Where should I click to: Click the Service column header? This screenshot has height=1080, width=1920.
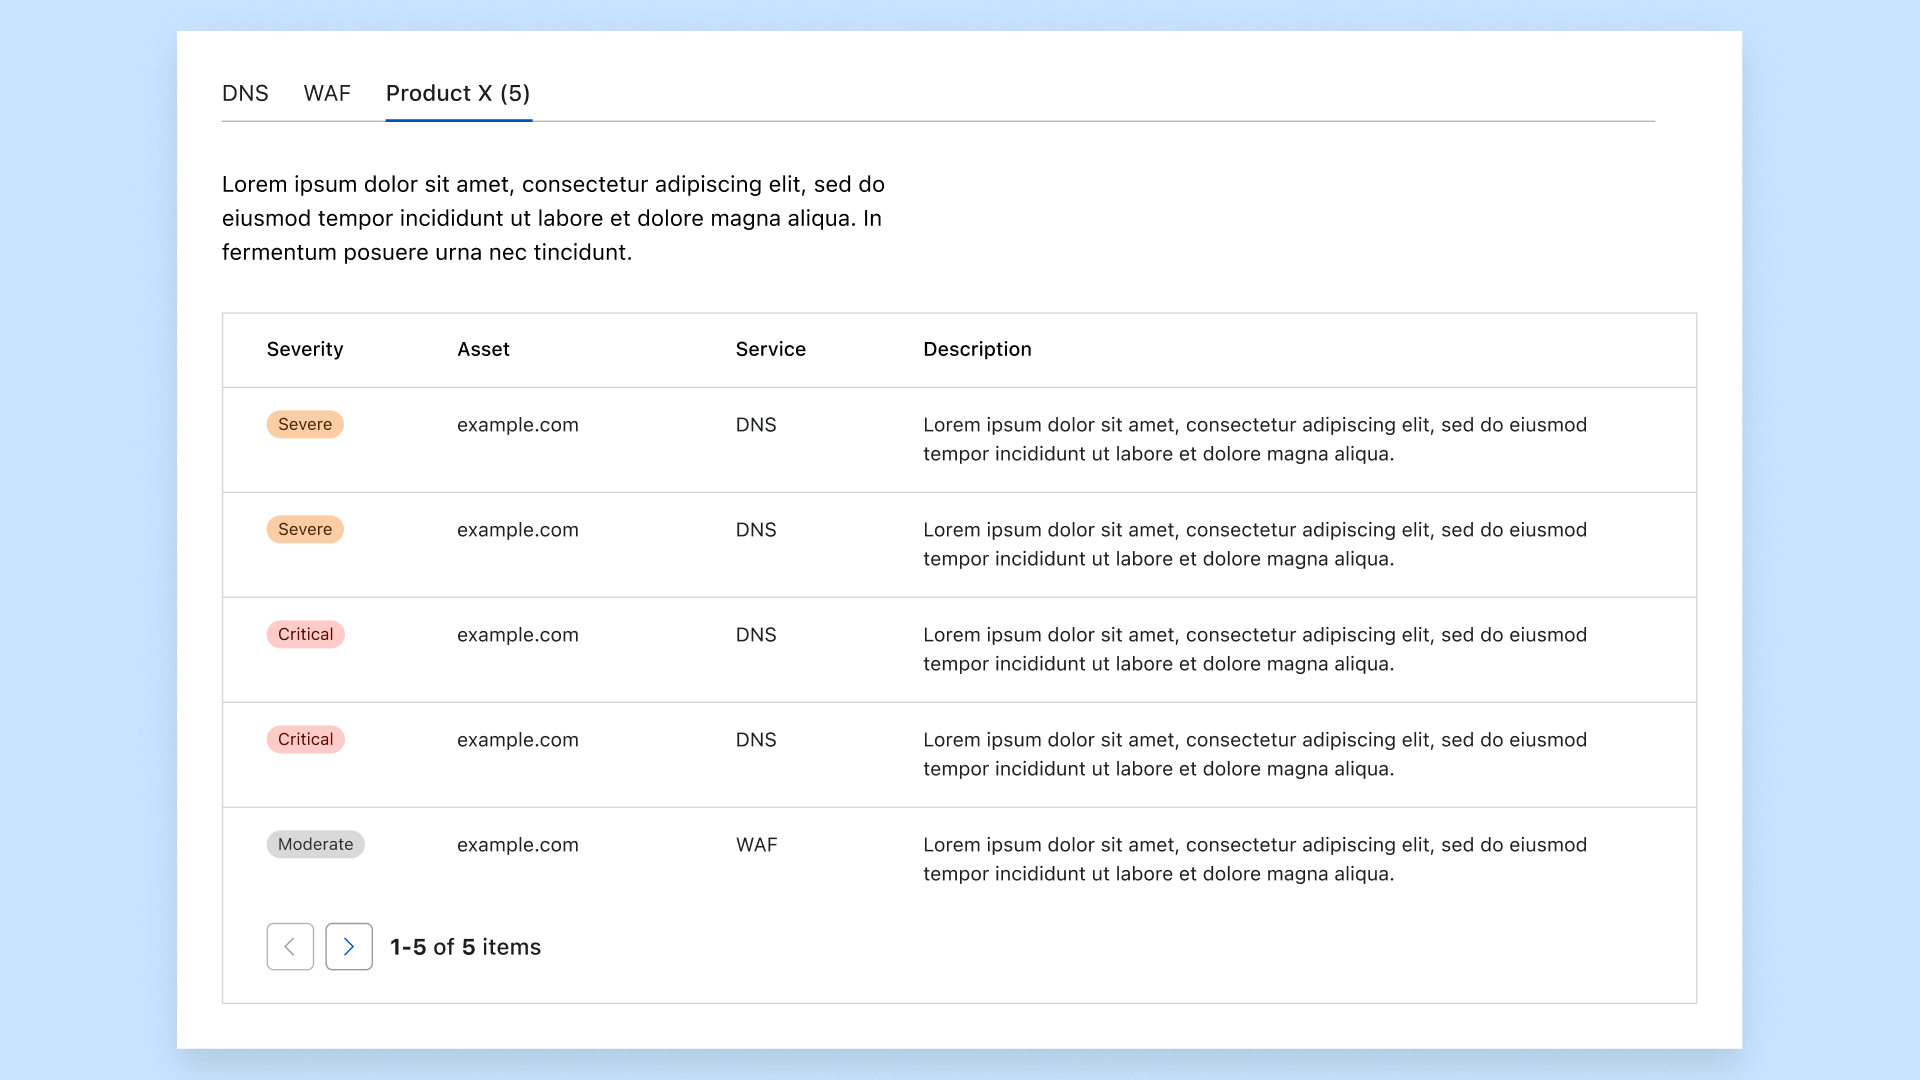click(x=770, y=349)
